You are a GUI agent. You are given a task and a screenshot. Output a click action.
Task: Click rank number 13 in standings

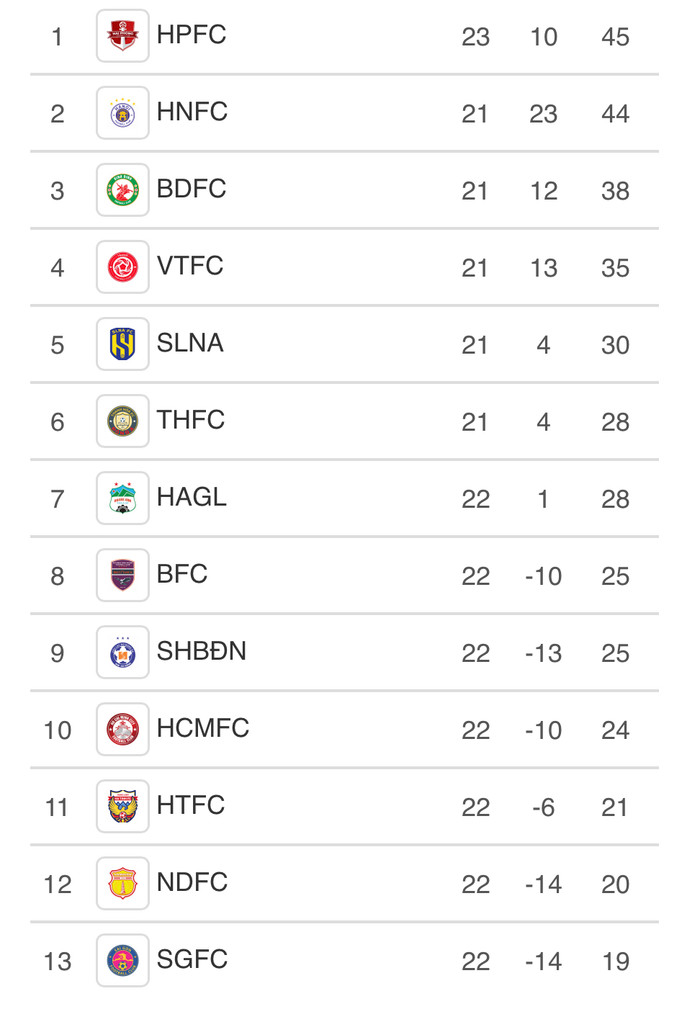tap(57, 961)
